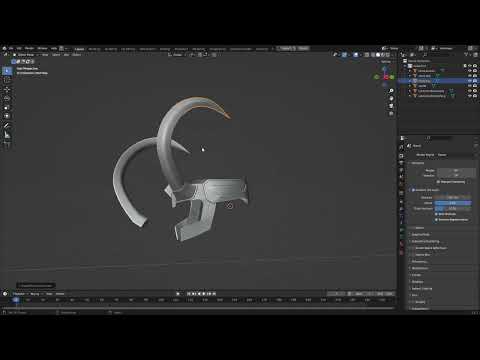Adjust the Ambient Occlusion Factor slider
The width and height of the screenshot is (480, 360).
[x=453, y=203]
